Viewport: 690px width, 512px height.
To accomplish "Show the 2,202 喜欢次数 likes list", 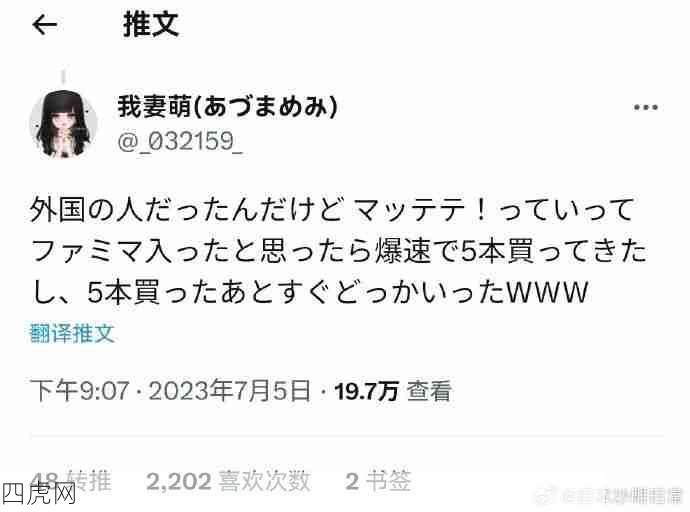I will [228, 481].
